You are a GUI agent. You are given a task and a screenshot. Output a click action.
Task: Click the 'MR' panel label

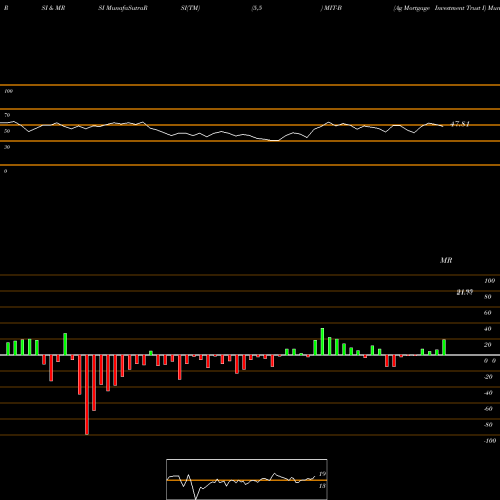(446, 260)
